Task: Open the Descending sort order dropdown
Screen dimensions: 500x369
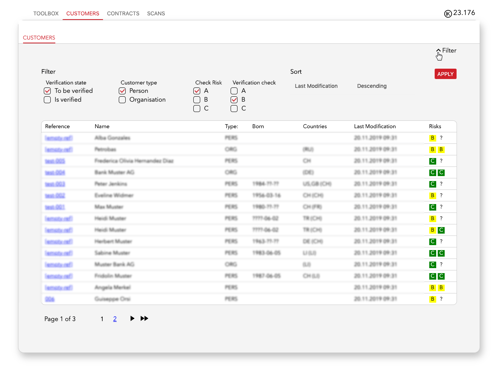Action: tap(372, 86)
